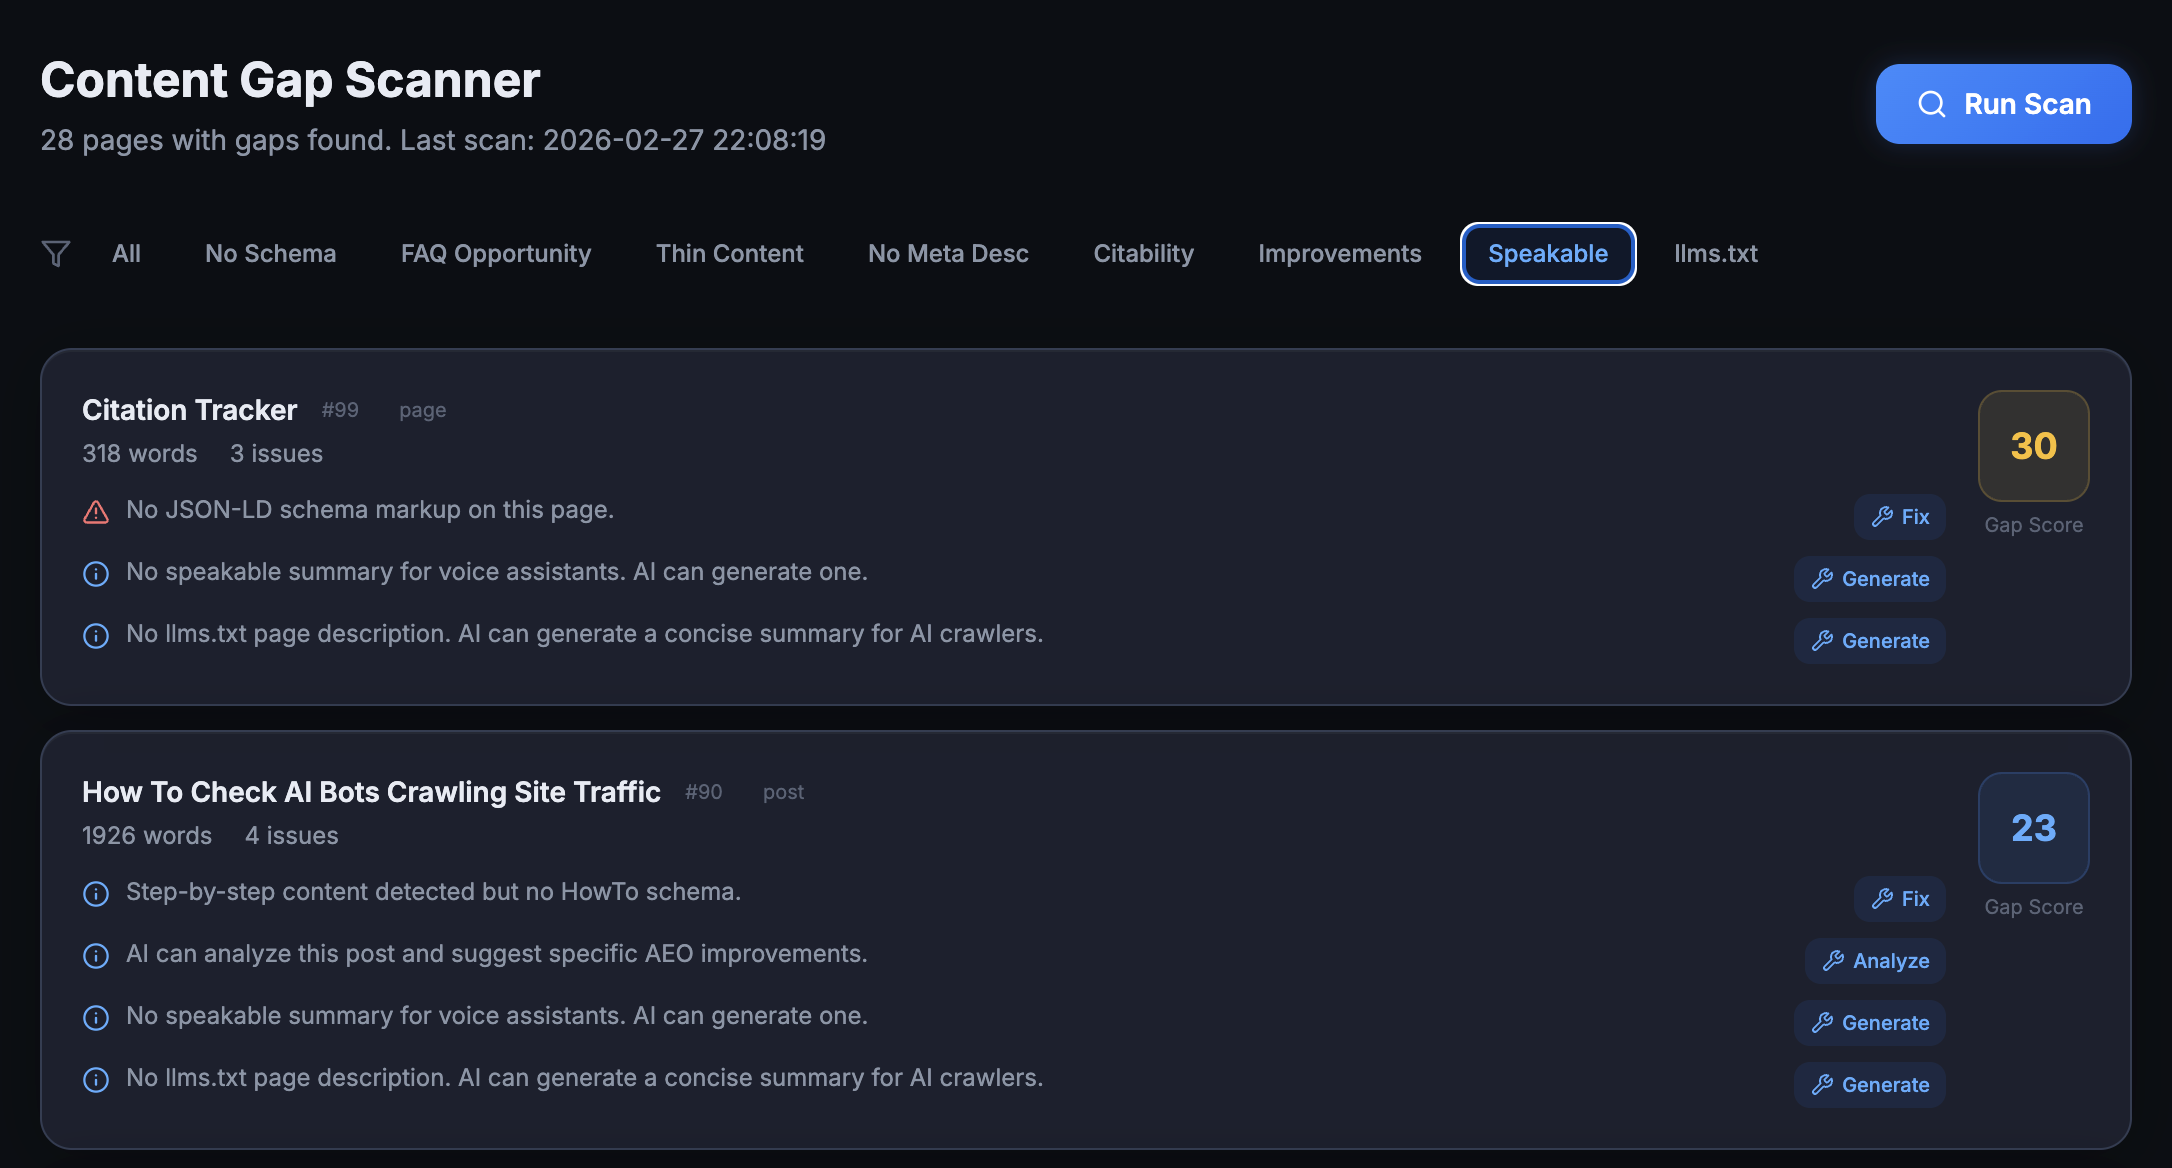Select the Thin Content filter
2172x1168 pixels.
point(730,253)
